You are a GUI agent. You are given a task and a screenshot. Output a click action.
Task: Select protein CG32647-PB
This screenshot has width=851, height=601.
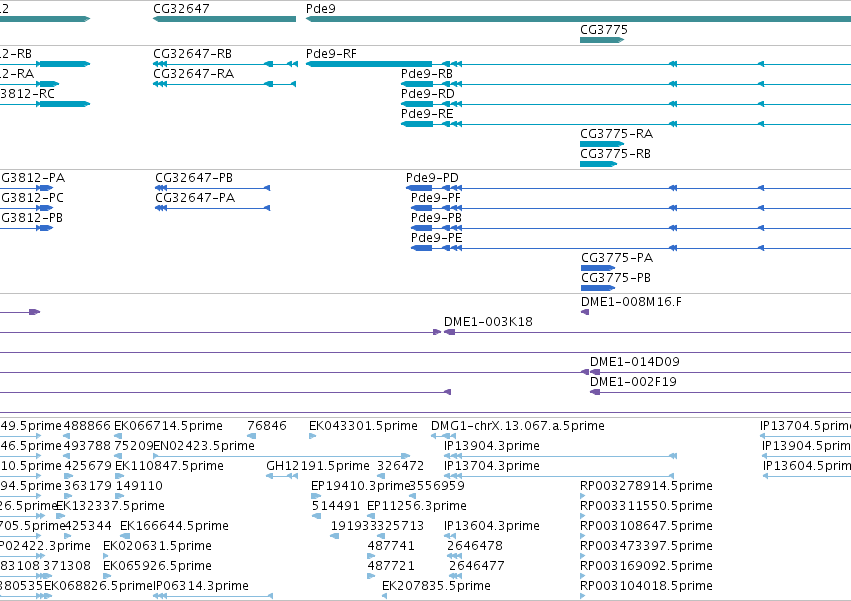(194, 178)
